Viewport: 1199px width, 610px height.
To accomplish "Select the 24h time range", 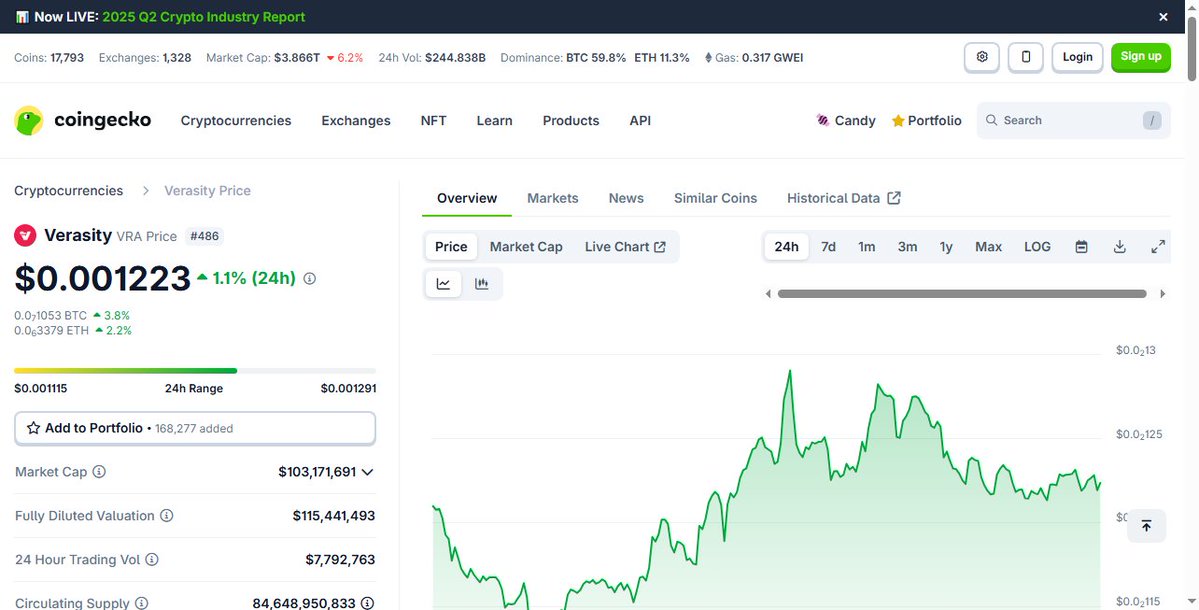I will pyautogui.click(x=786, y=246).
